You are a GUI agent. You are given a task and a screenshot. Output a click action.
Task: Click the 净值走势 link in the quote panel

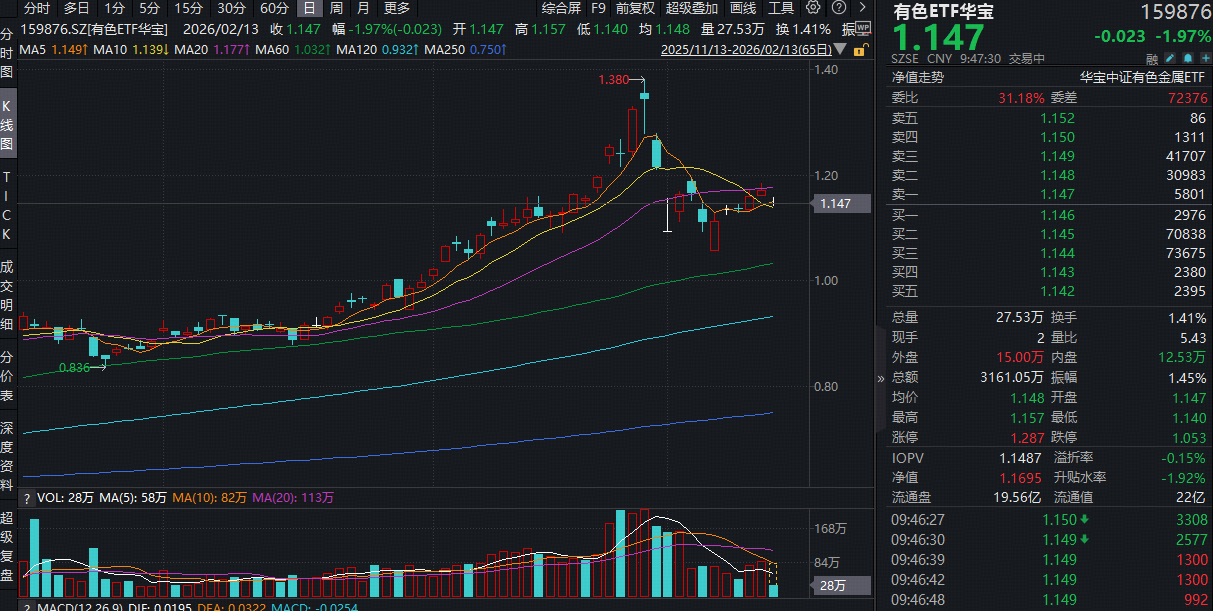(916, 76)
